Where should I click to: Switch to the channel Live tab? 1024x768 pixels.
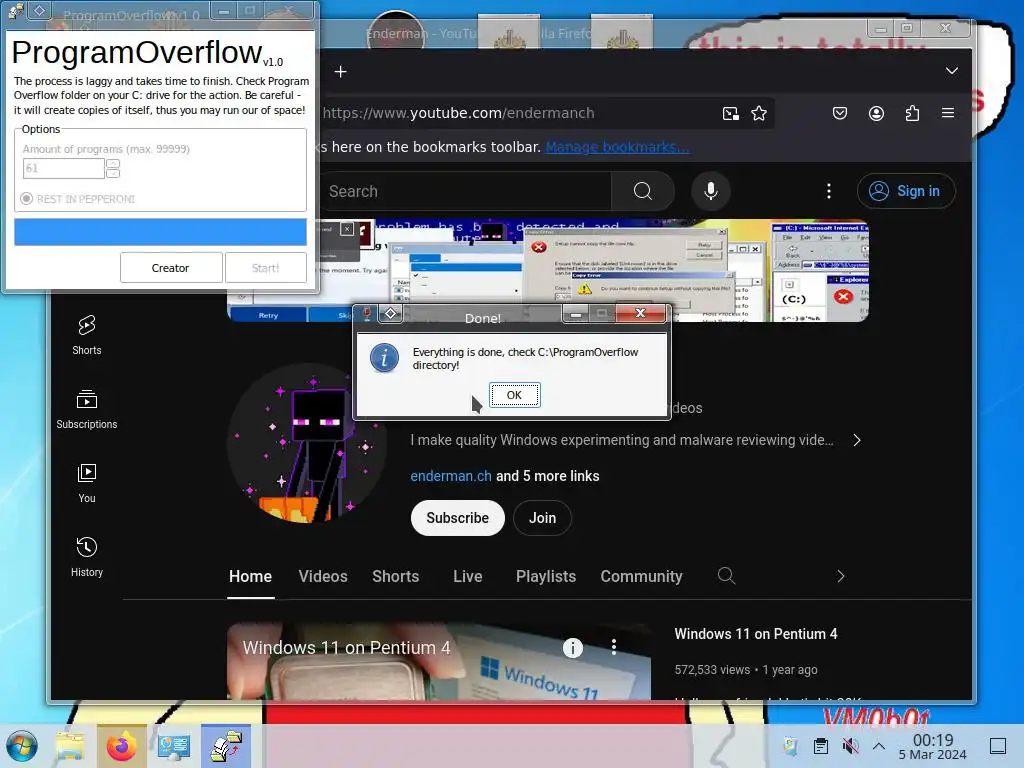468,577
